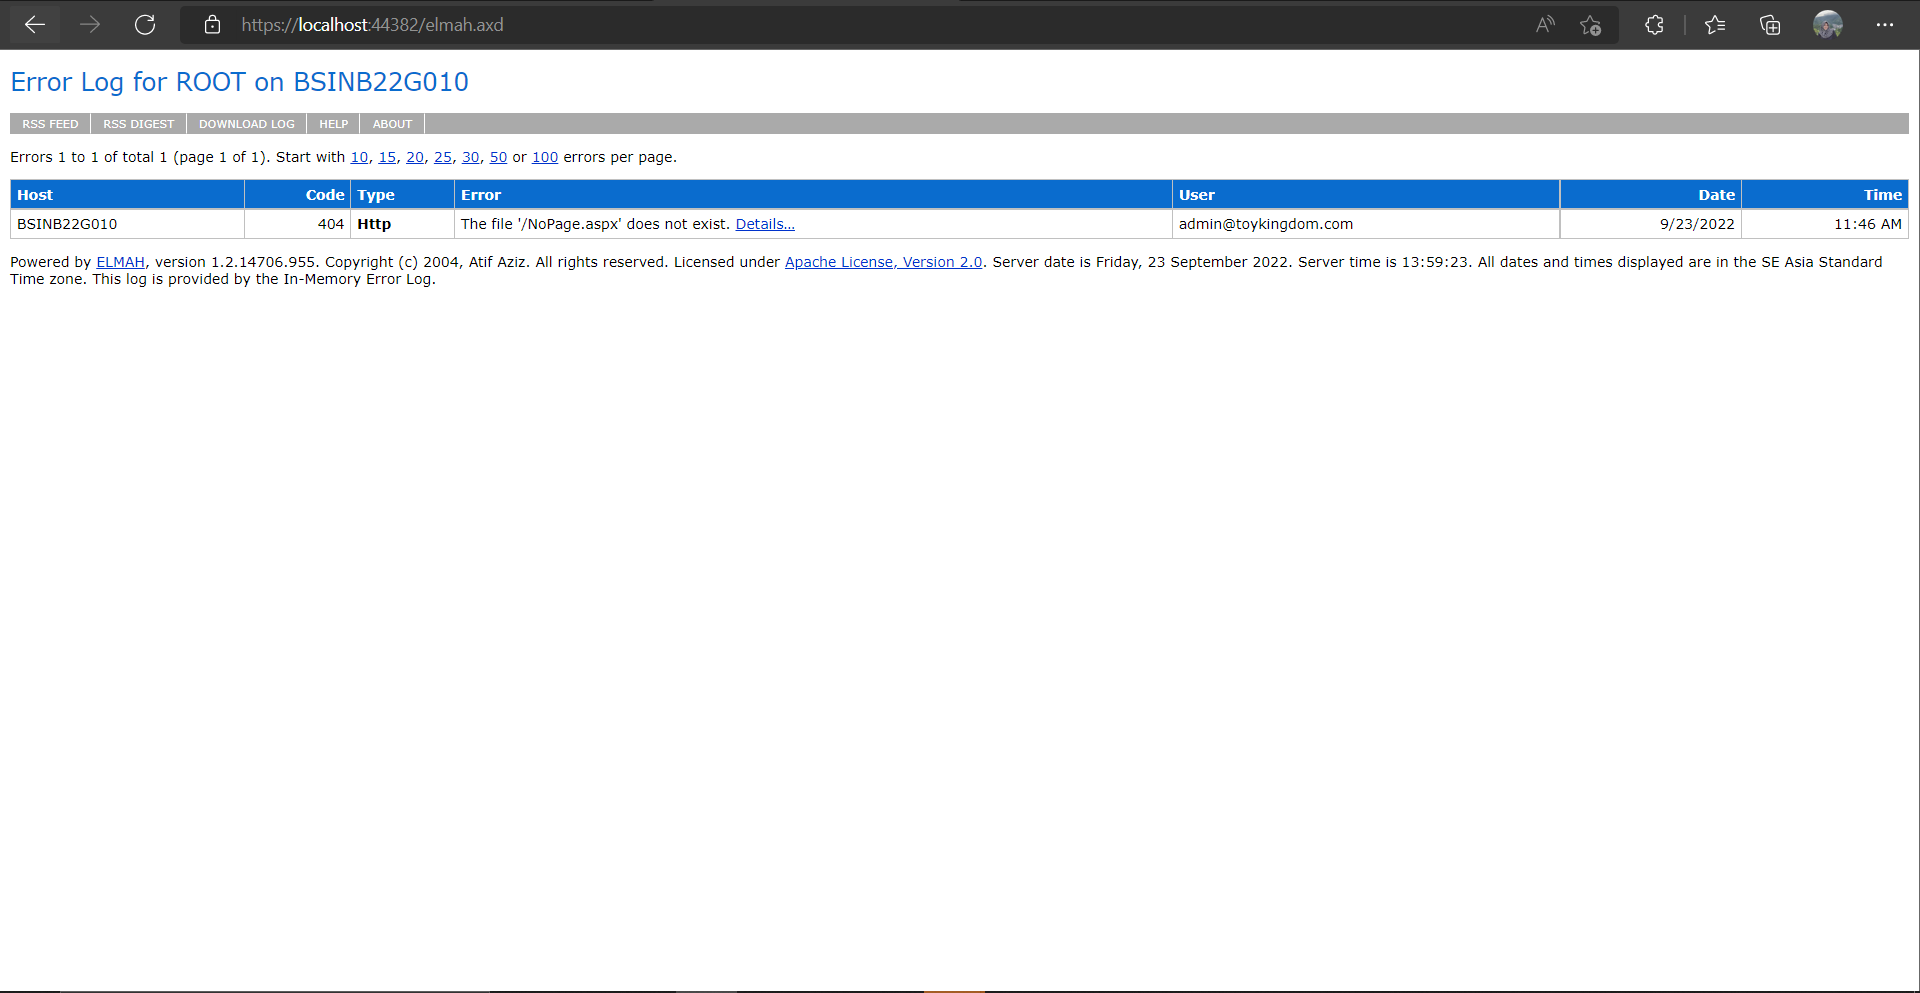Open the Apache License, Version 2.0 link

click(x=883, y=262)
